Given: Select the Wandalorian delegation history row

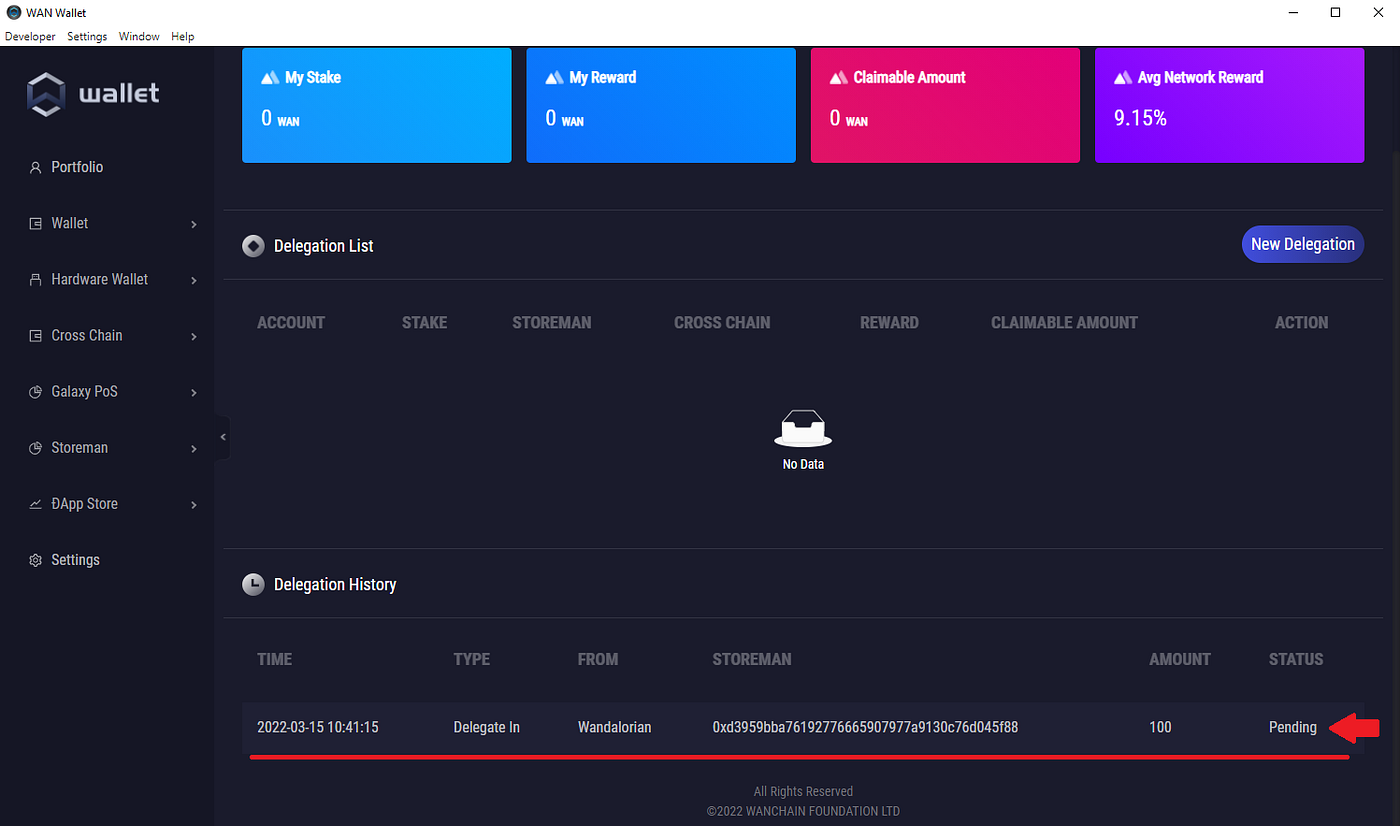Looking at the screenshot, I should point(614,727).
